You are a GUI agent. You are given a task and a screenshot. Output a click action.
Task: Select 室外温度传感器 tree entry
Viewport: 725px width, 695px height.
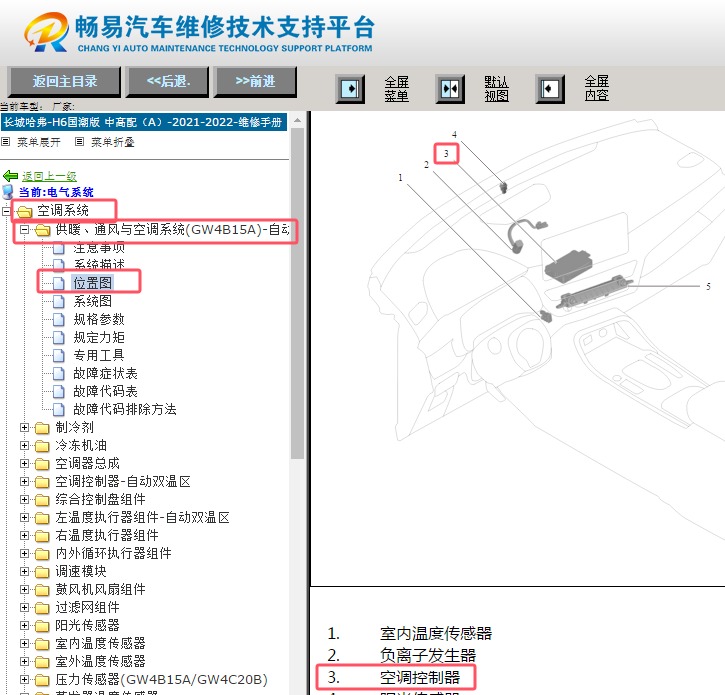point(100,662)
